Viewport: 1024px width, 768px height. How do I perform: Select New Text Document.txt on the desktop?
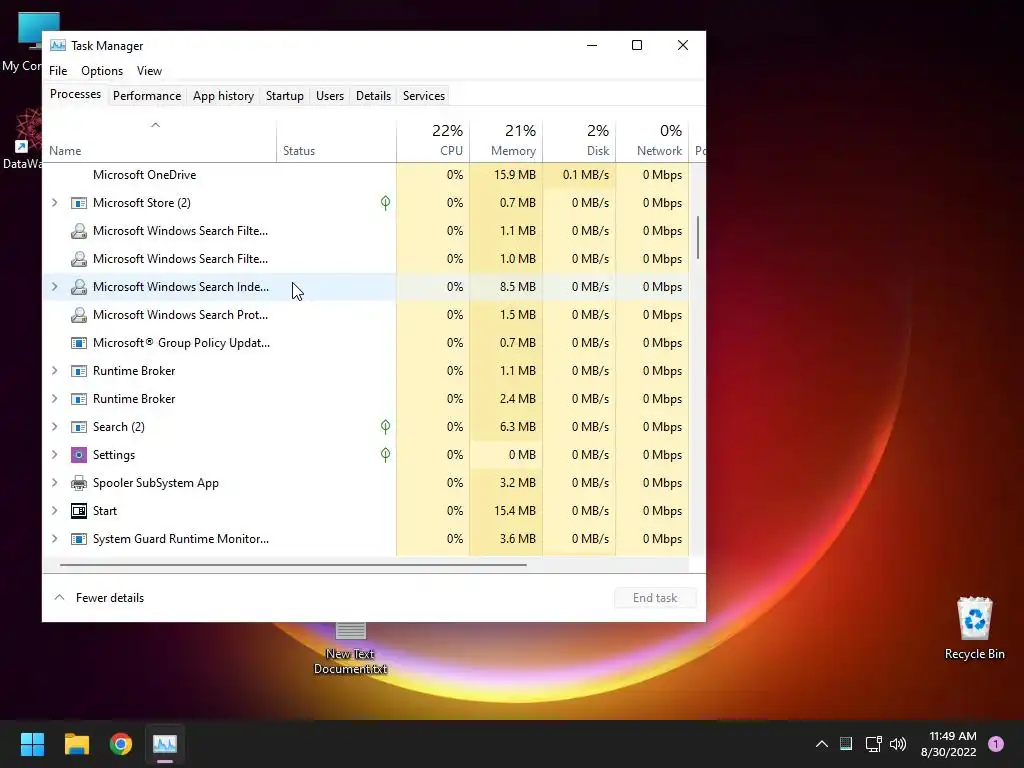(x=351, y=650)
